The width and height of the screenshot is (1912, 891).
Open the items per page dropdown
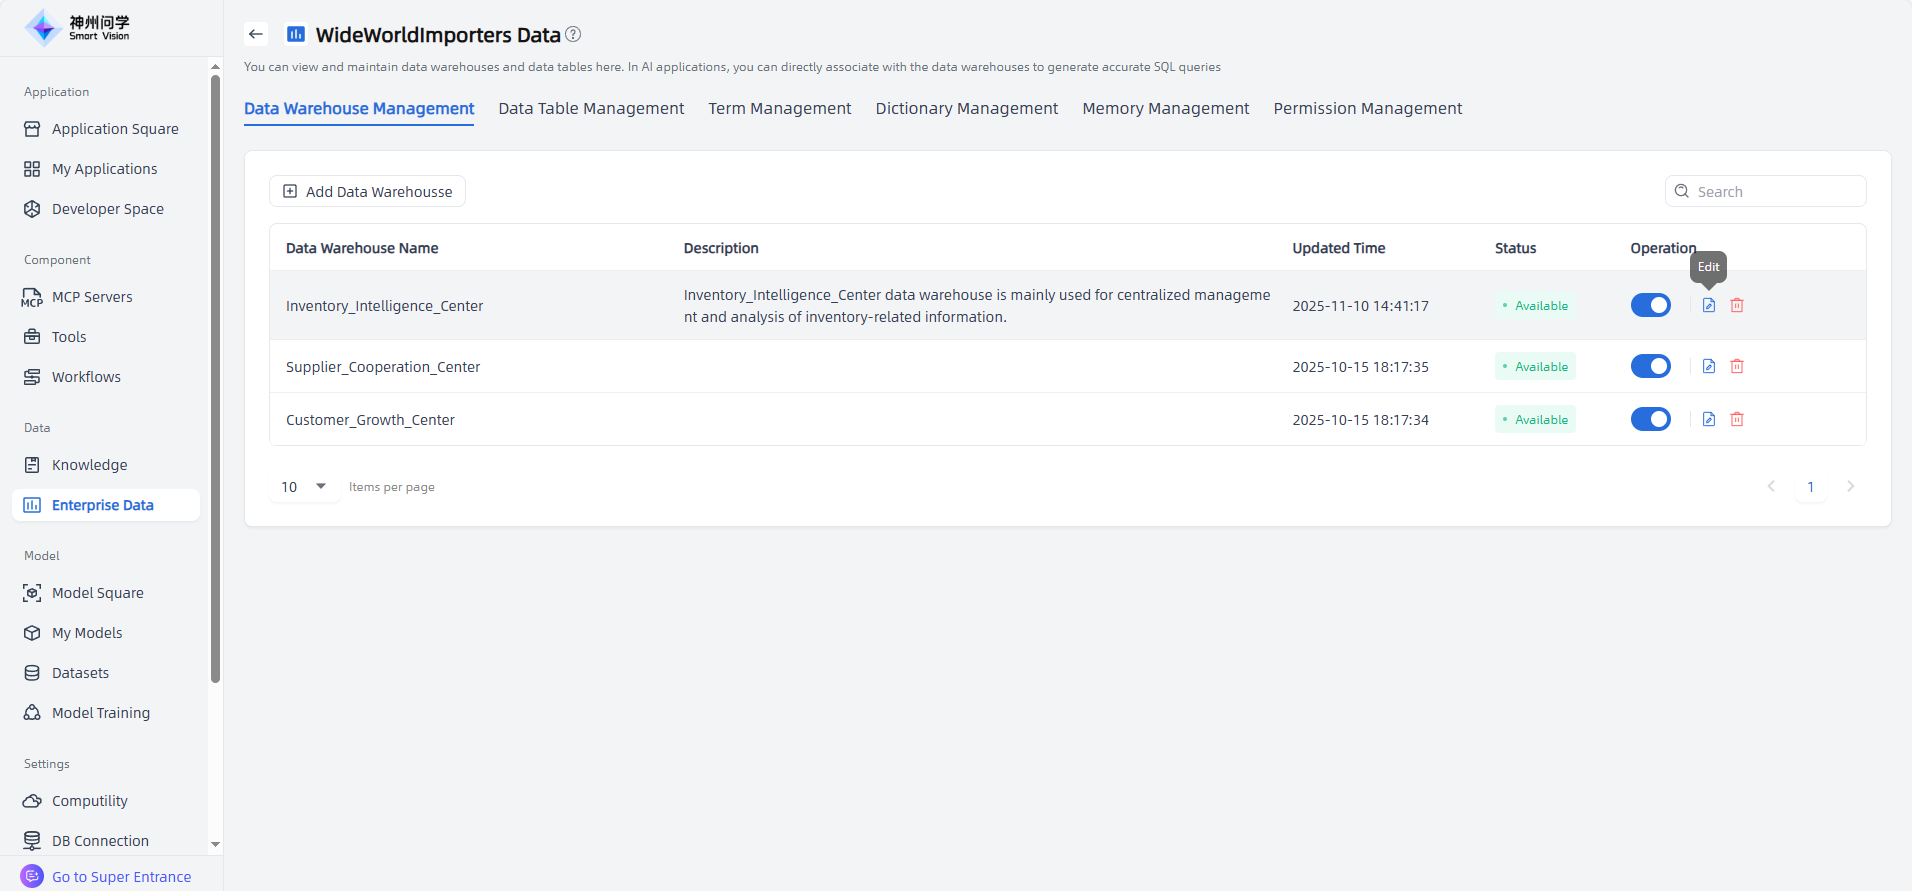304,487
